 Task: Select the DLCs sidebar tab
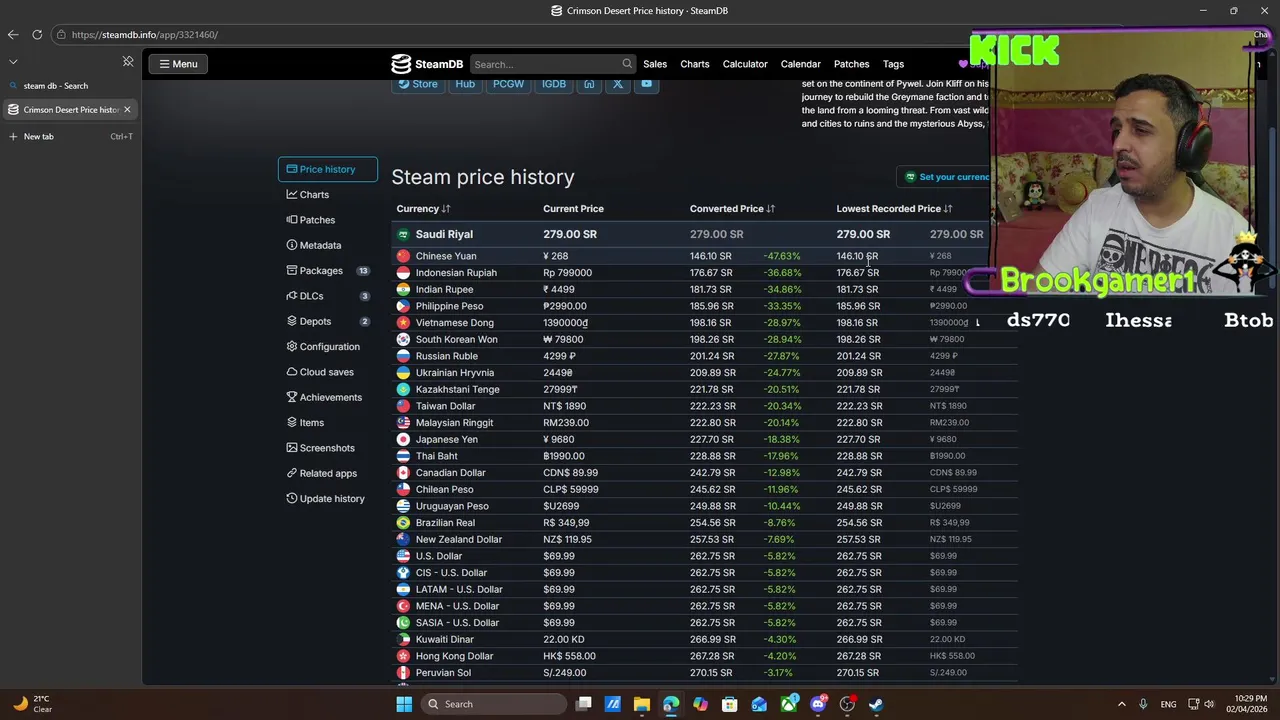(328, 296)
